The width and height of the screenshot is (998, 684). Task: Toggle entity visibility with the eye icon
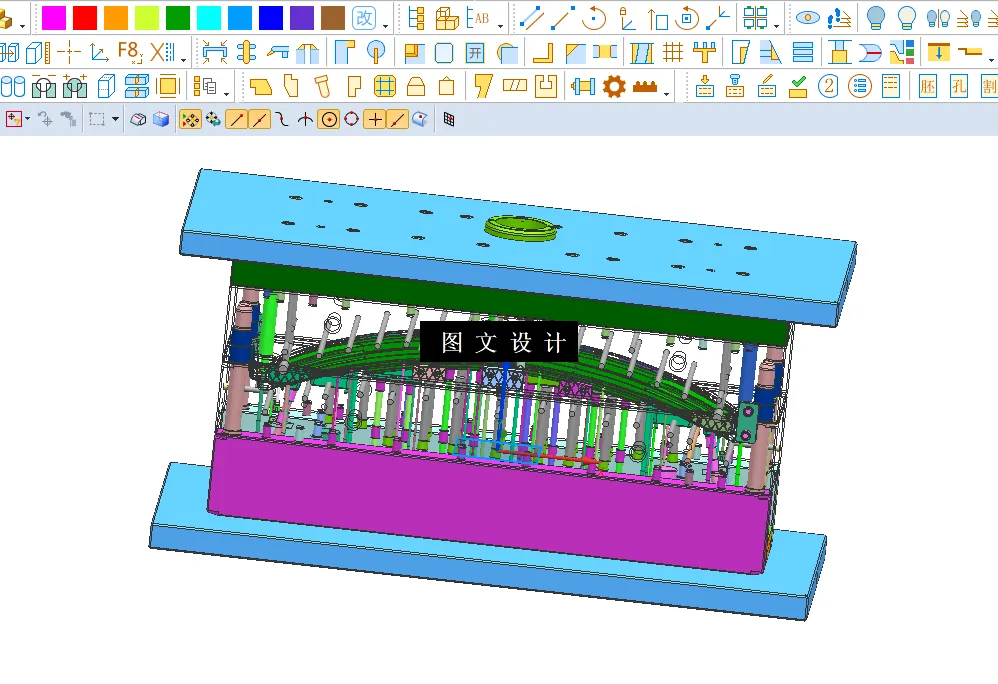[x=807, y=17]
